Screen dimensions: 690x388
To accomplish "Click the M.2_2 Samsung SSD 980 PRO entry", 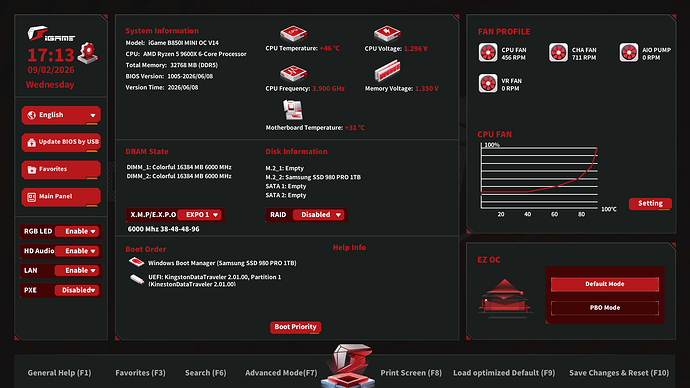I will point(313,177).
